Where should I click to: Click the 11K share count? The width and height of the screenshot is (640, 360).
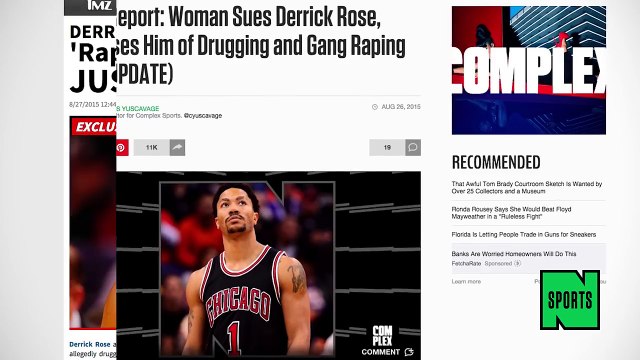(x=151, y=147)
